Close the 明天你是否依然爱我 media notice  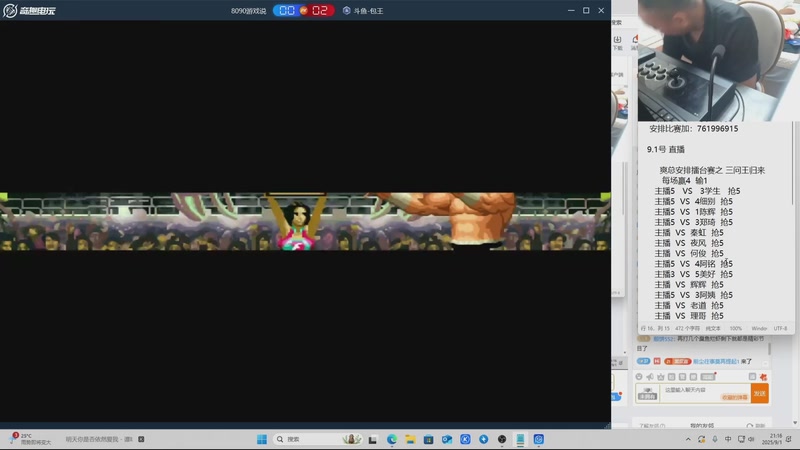click(x=141, y=439)
